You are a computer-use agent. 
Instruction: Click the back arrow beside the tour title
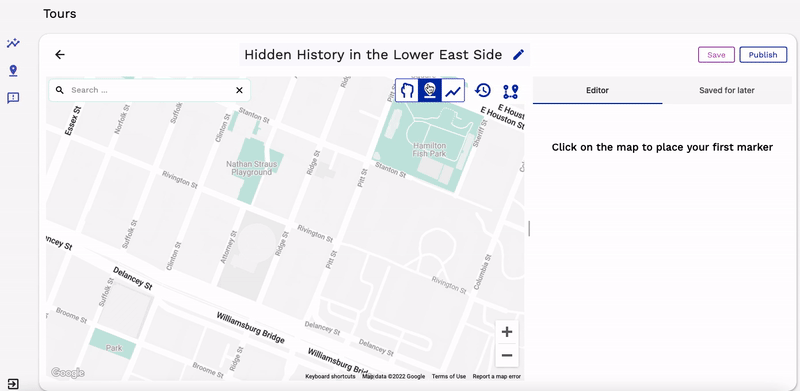(60, 55)
